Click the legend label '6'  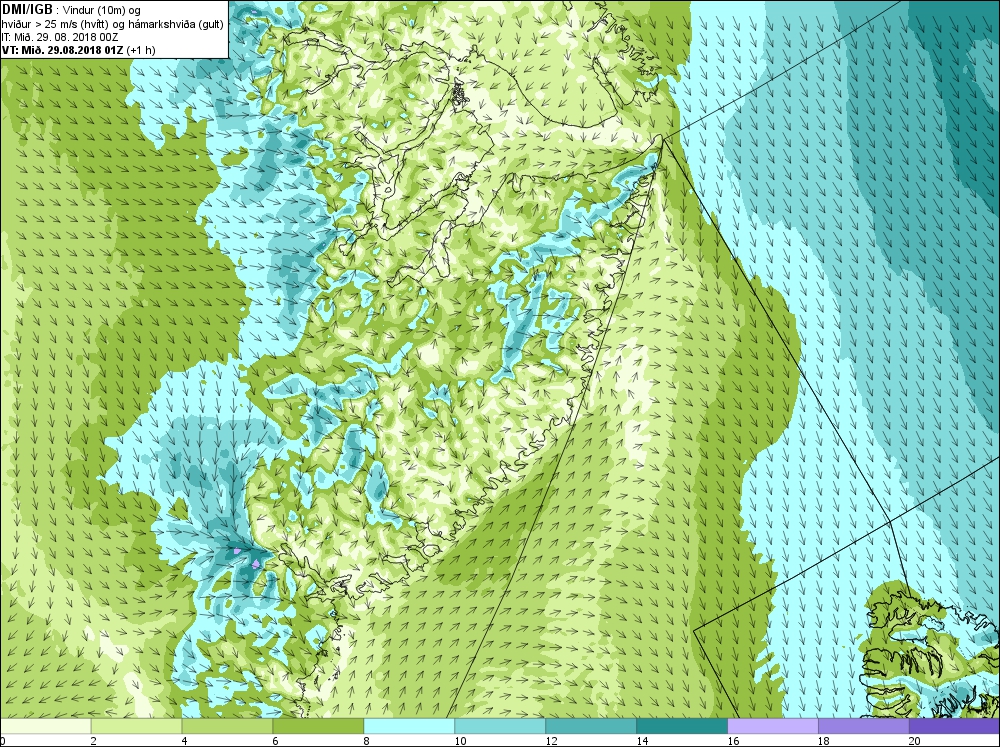tap(276, 741)
